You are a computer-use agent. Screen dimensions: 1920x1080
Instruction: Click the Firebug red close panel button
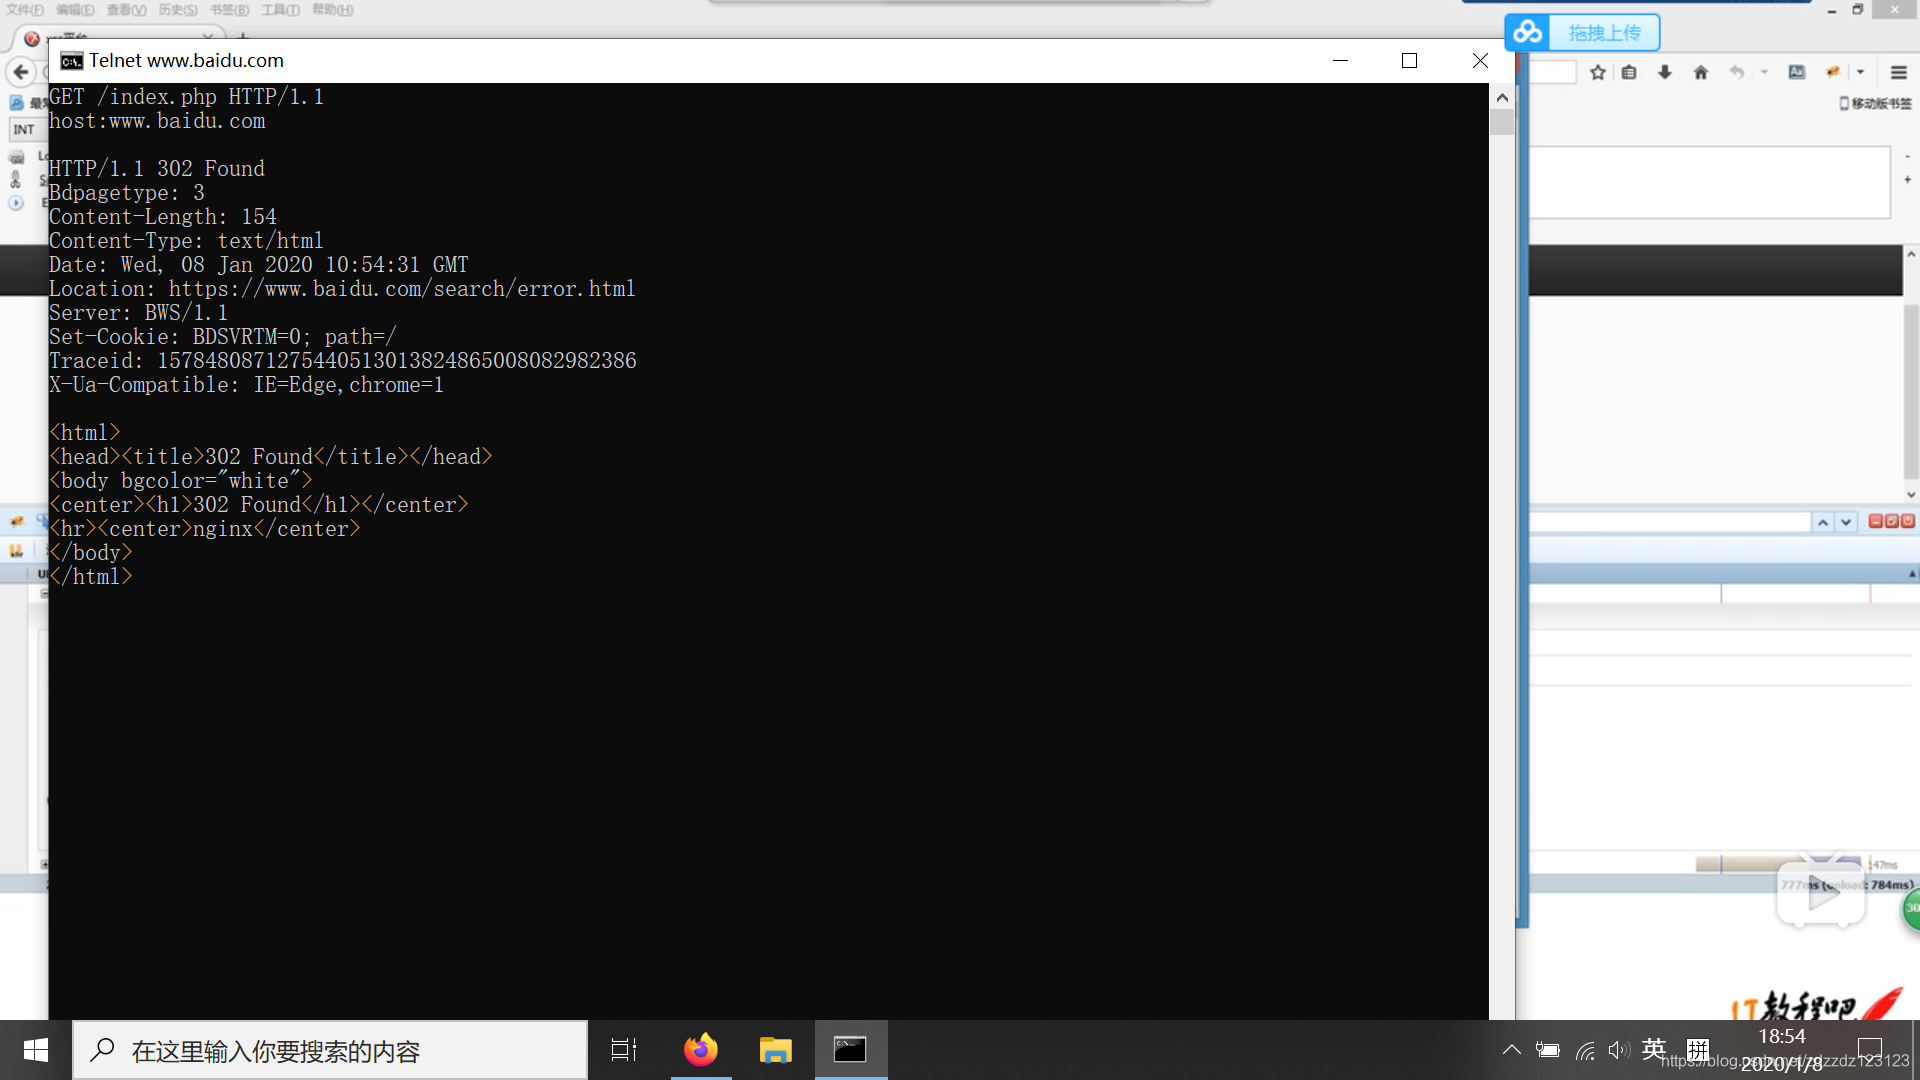point(1908,521)
